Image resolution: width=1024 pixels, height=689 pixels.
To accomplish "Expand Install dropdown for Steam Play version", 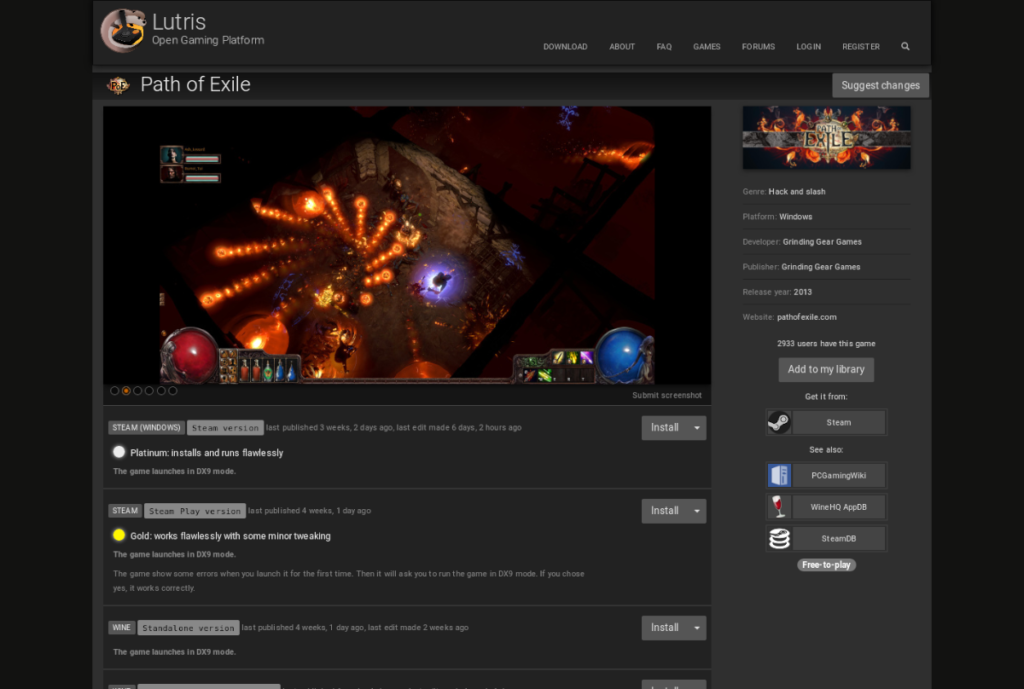I will [x=697, y=510].
